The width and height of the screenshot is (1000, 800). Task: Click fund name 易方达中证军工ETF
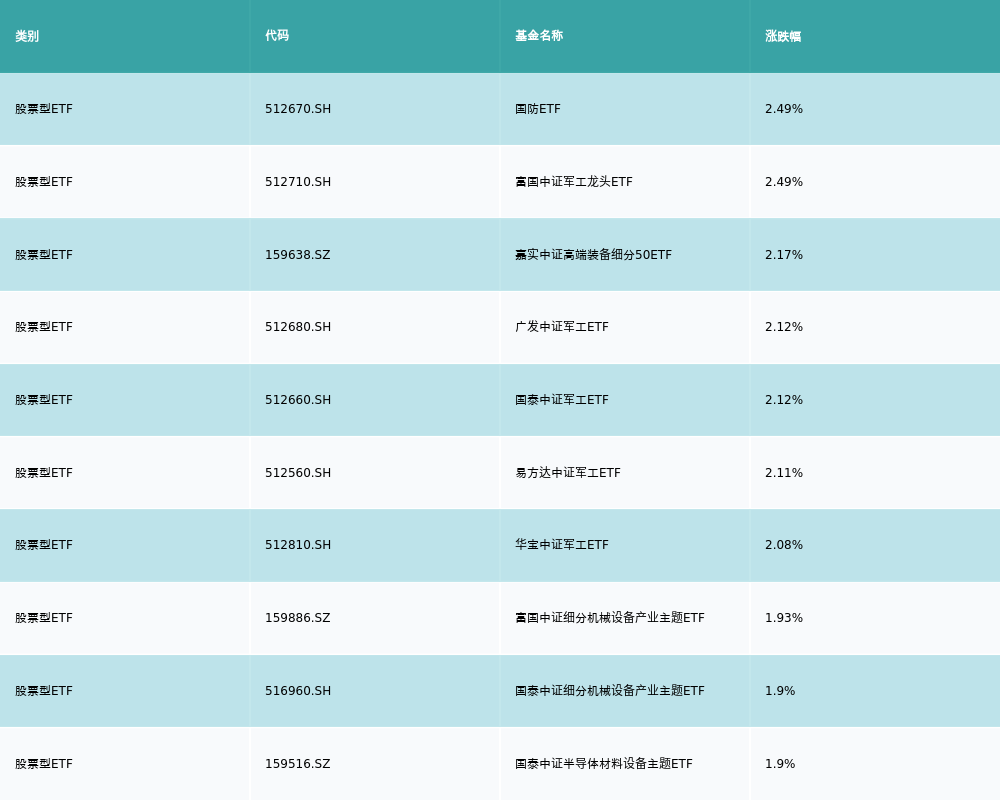pos(568,473)
